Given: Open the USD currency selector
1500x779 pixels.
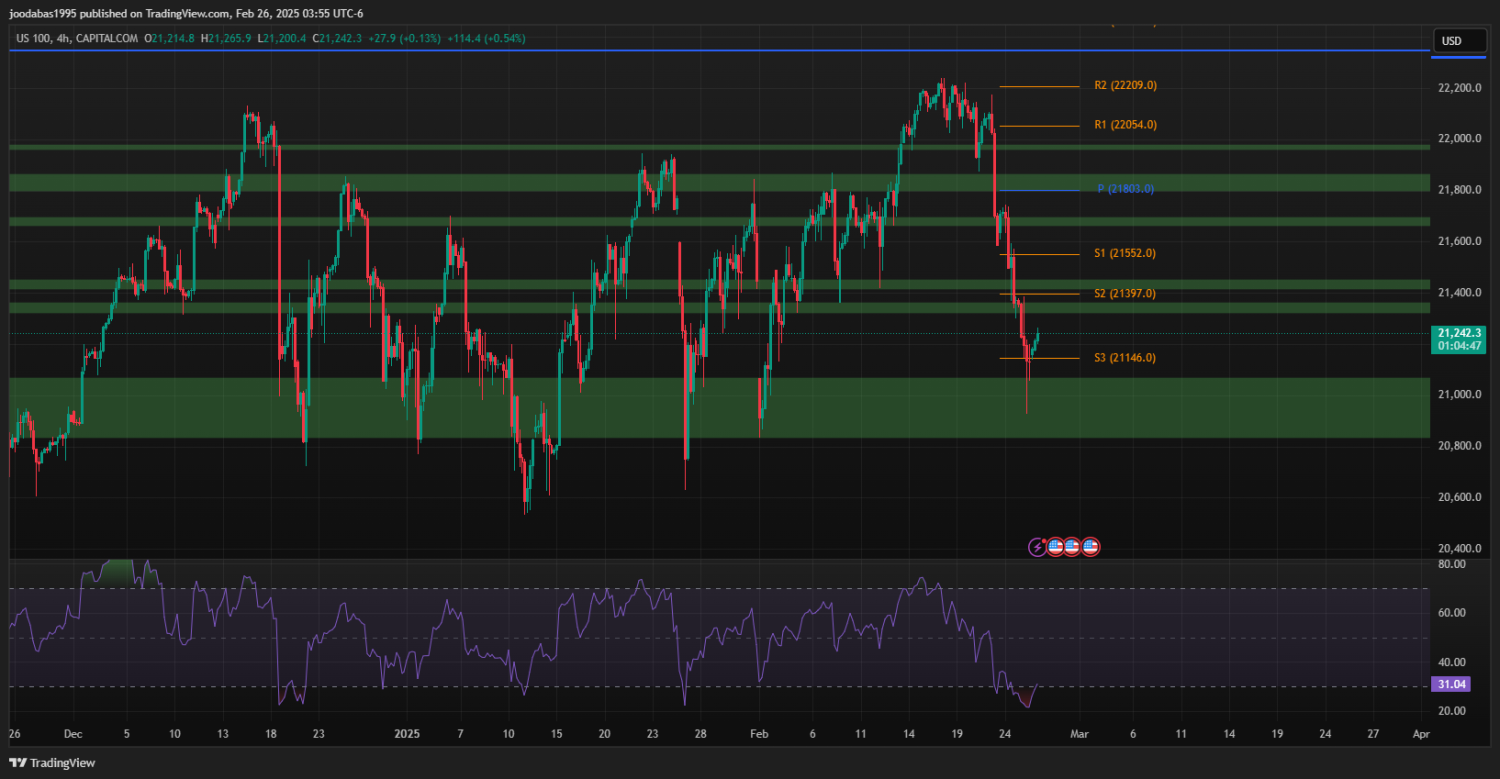Looking at the screenshot, I should tap(1450, 41).
